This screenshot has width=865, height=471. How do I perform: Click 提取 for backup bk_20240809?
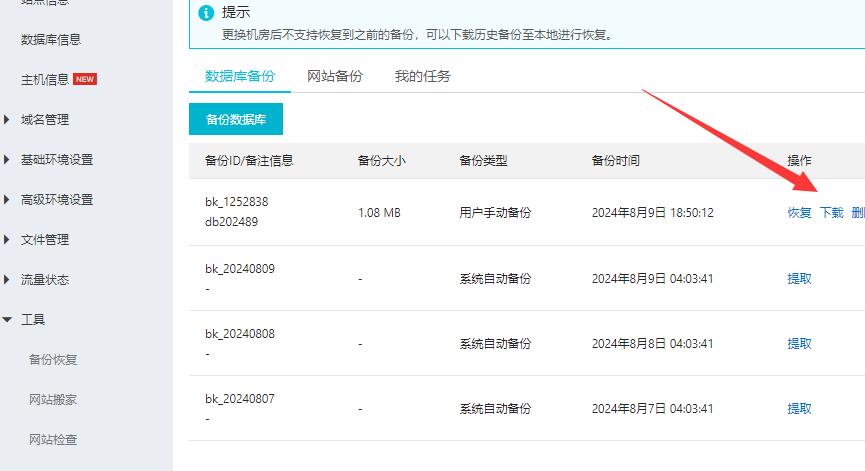799,279
